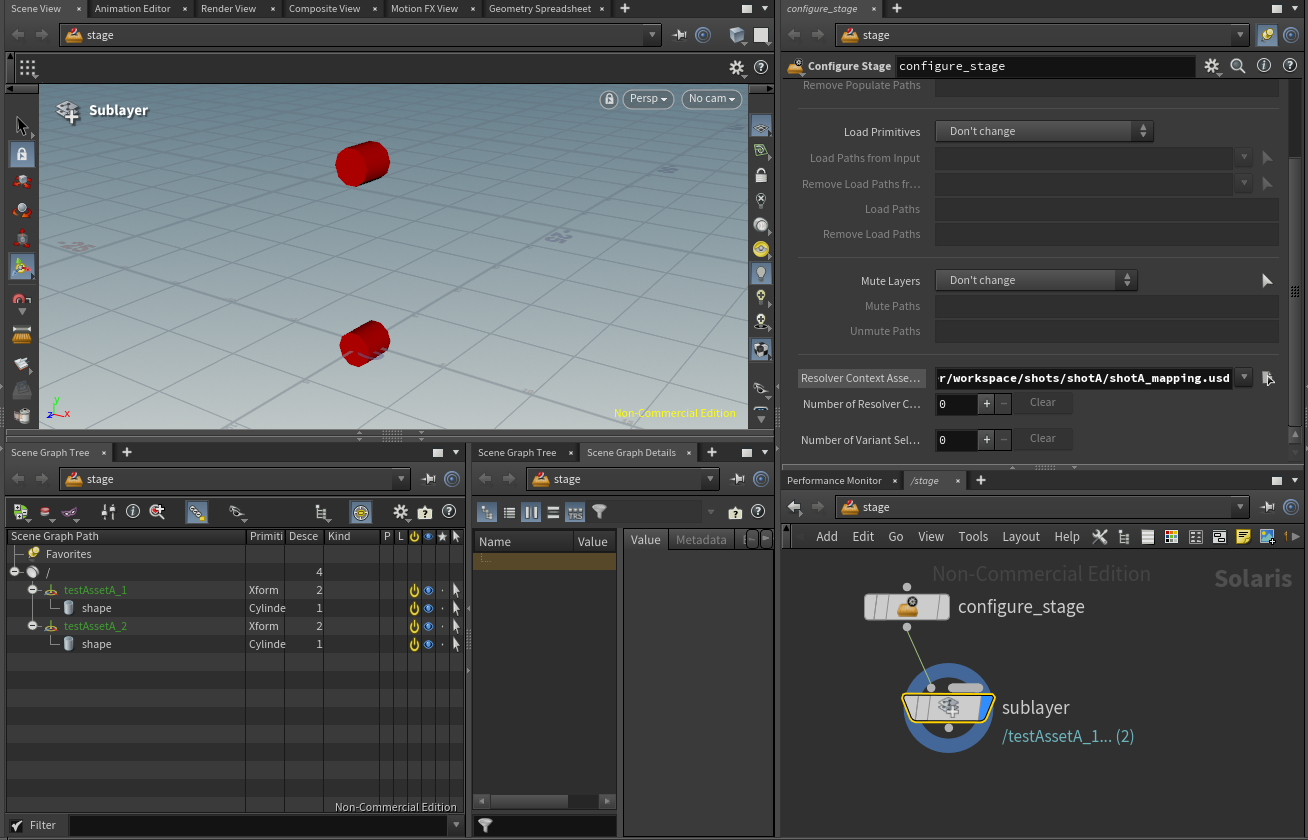
Task: Click the info icon in the Scene Graph Tree toolbar
Action: (x=133, y=512)
